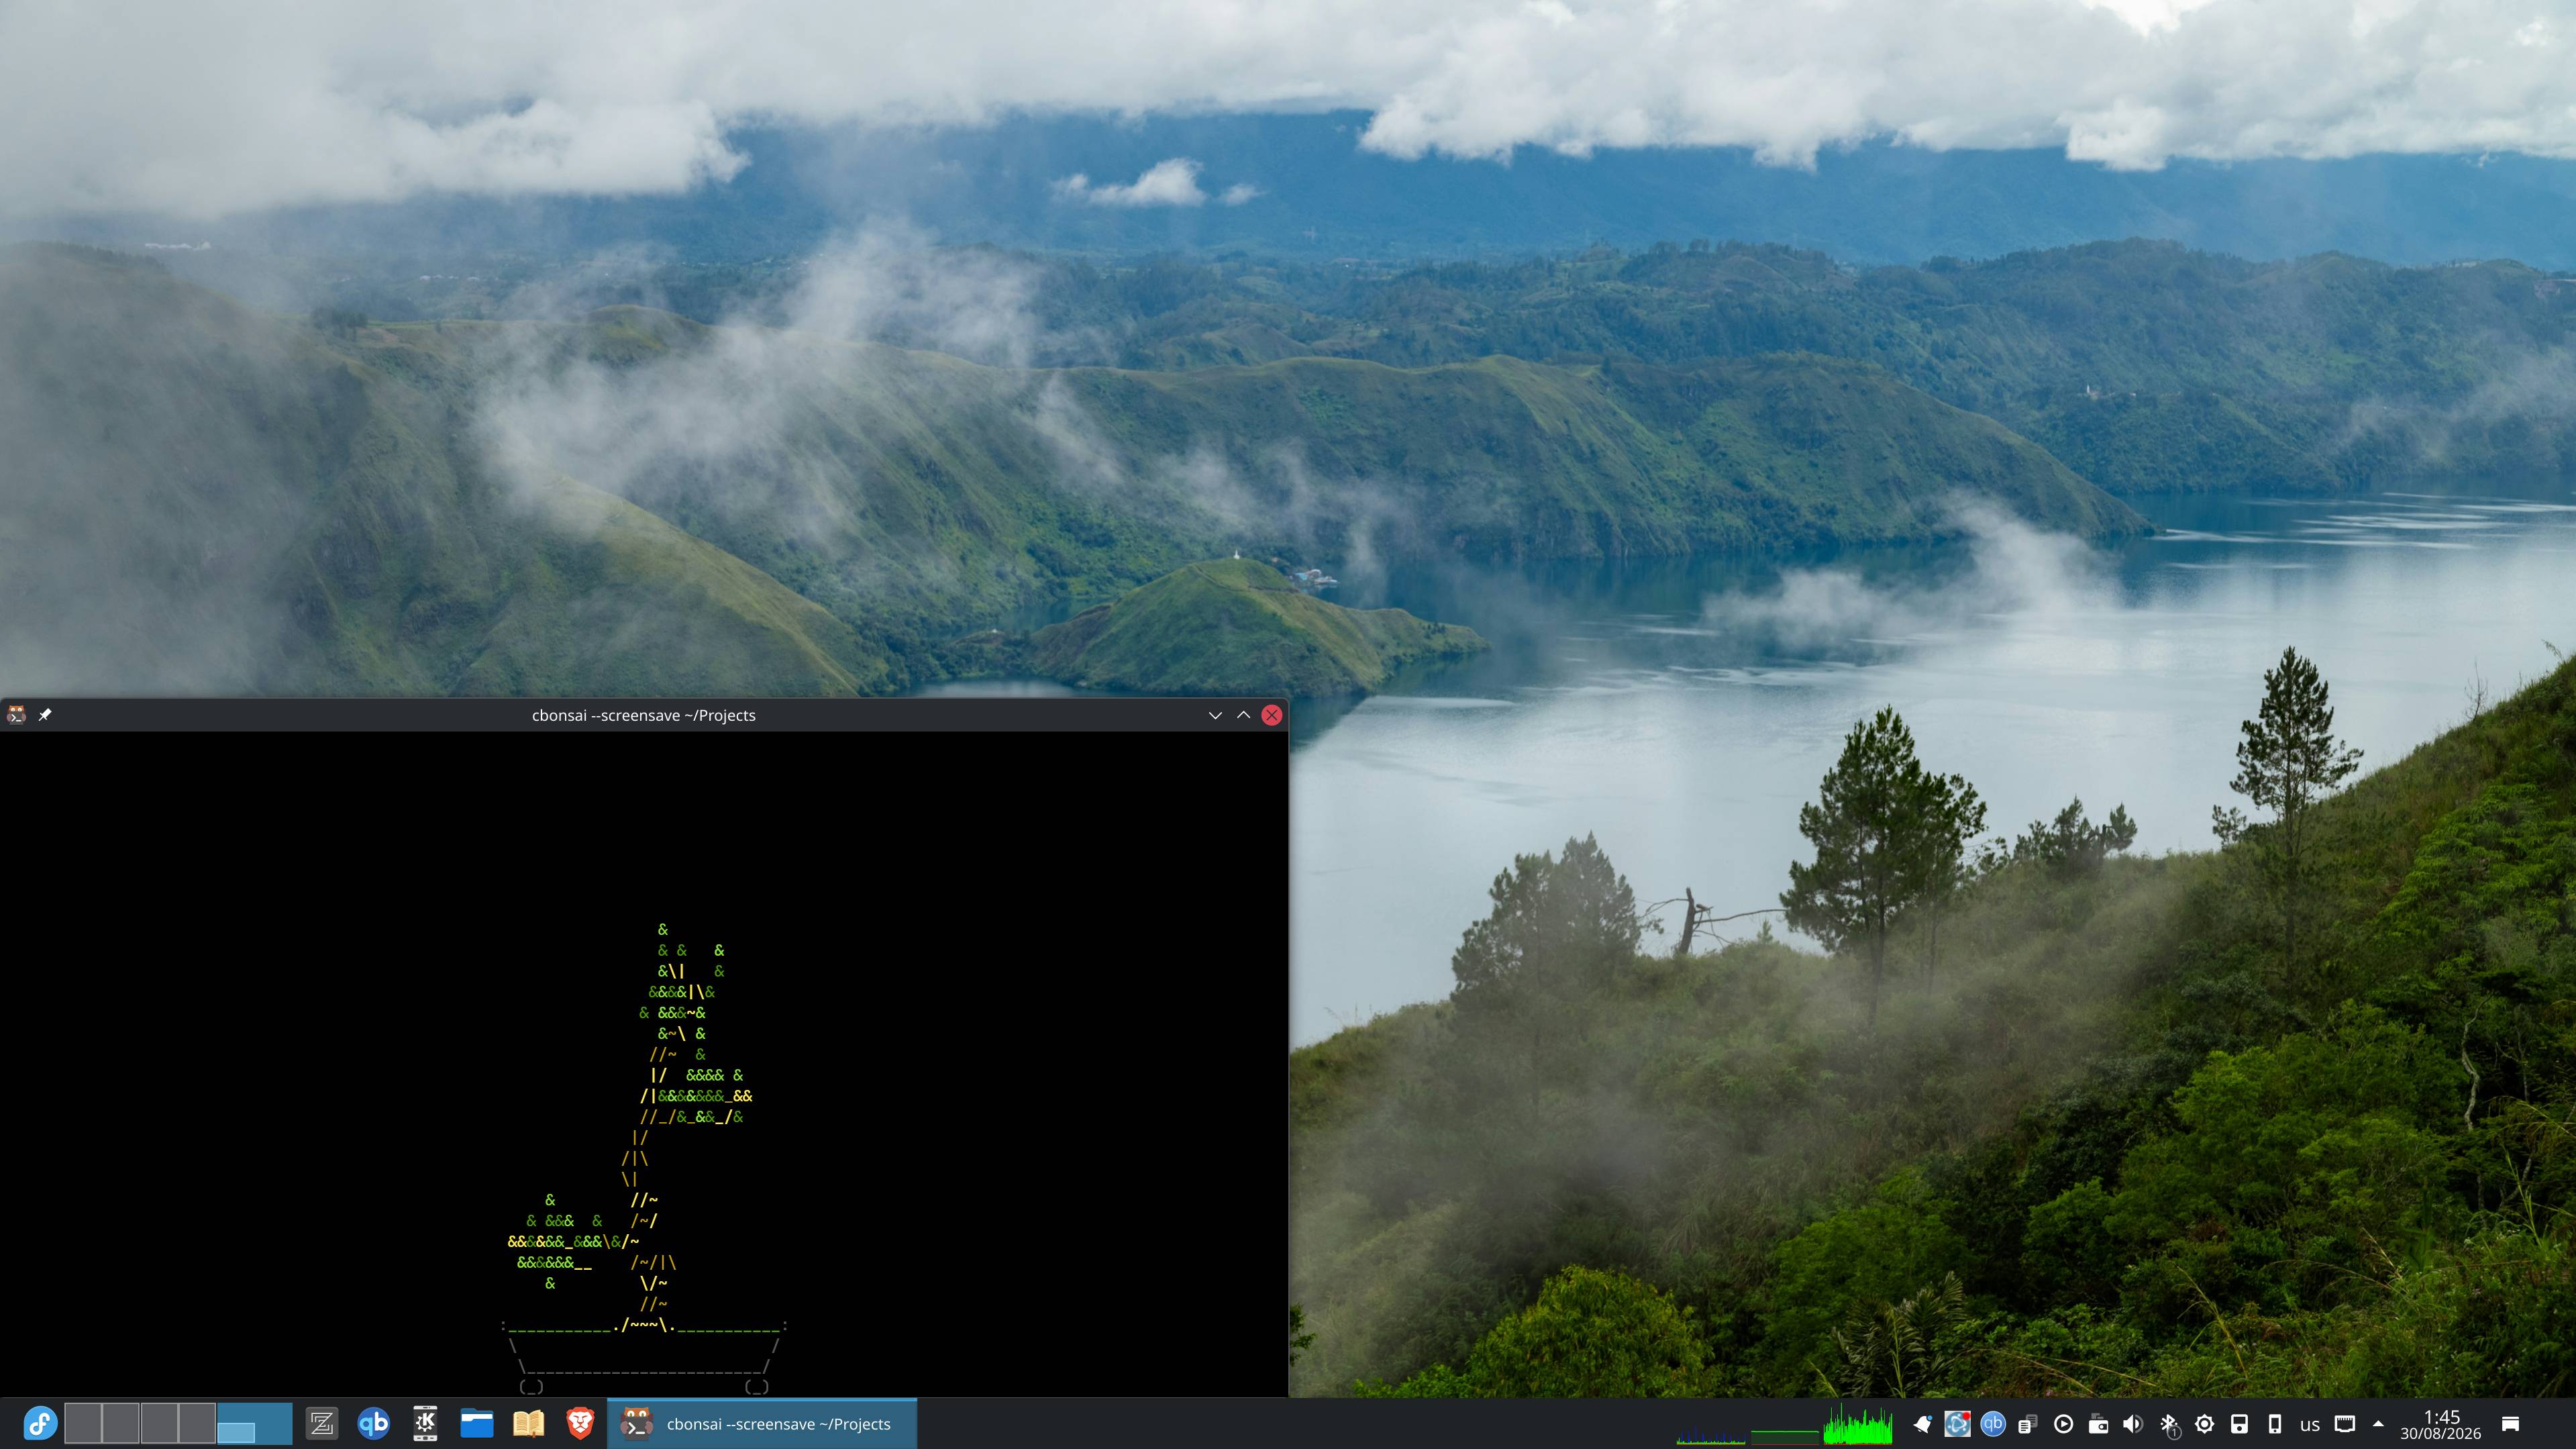Open the Bluetooth tray menu
Image resolution: width=2576 pixels, height=1449 pixels.
pos(2169,1424)
